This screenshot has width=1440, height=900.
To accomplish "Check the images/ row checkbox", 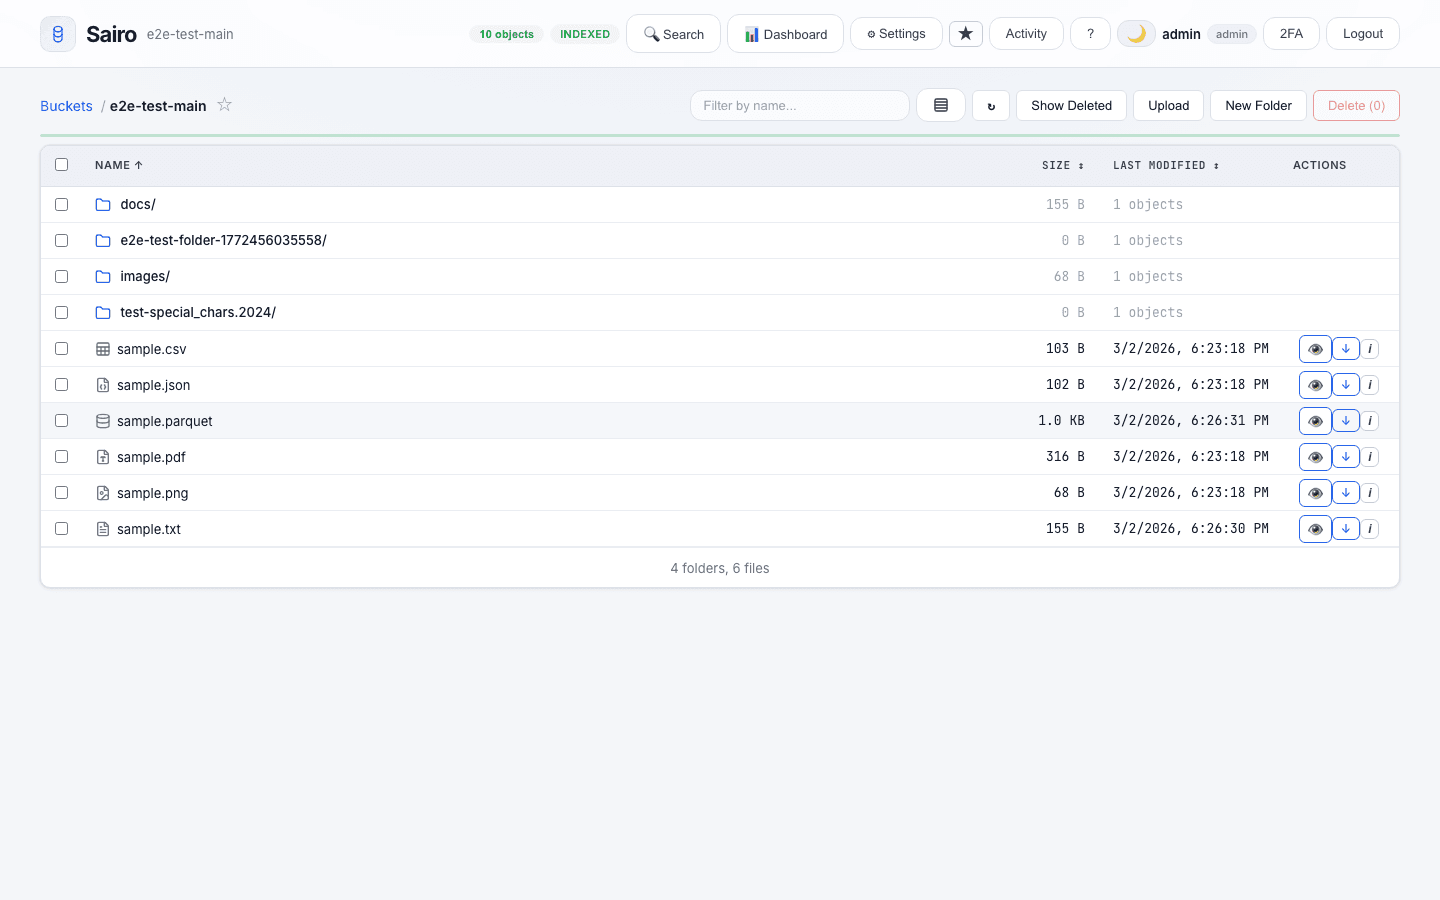I will click(62, 276).
